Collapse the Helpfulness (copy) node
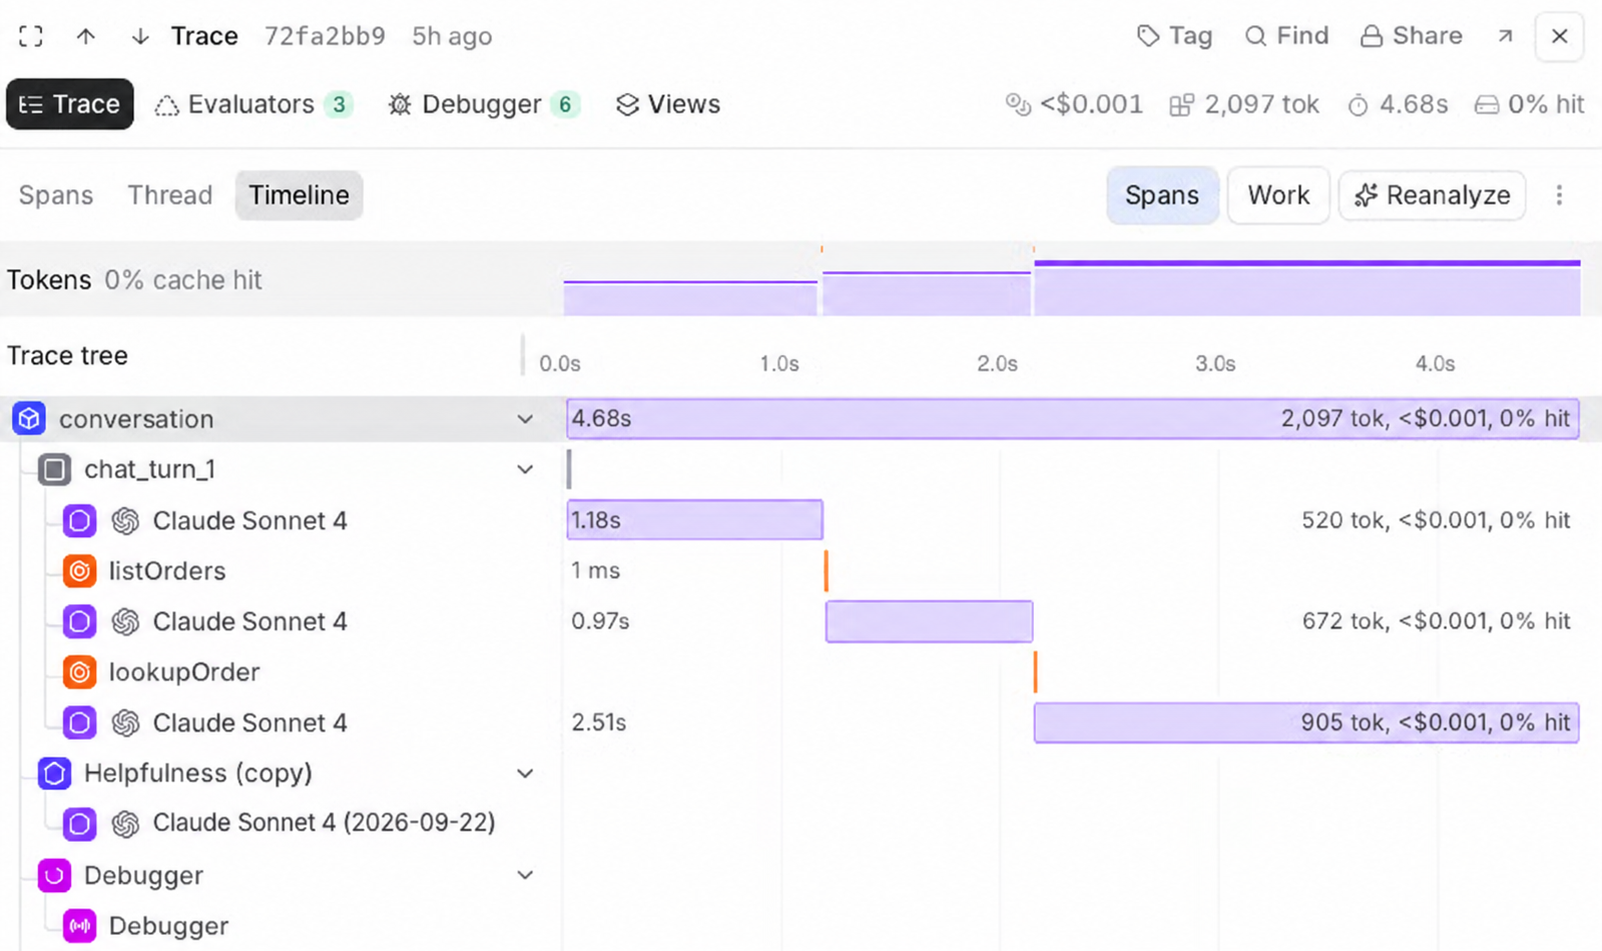 (x=525, y=773)
